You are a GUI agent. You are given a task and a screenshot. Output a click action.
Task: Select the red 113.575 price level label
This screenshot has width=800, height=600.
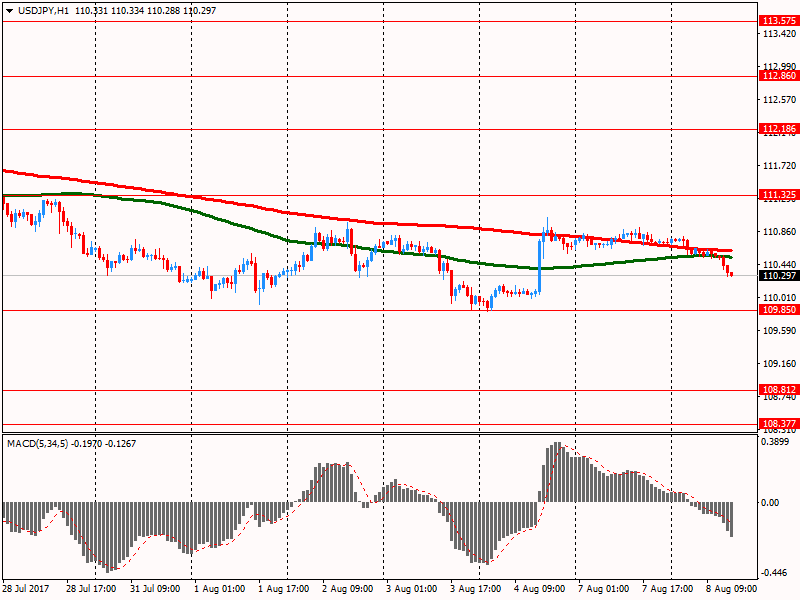779,21
